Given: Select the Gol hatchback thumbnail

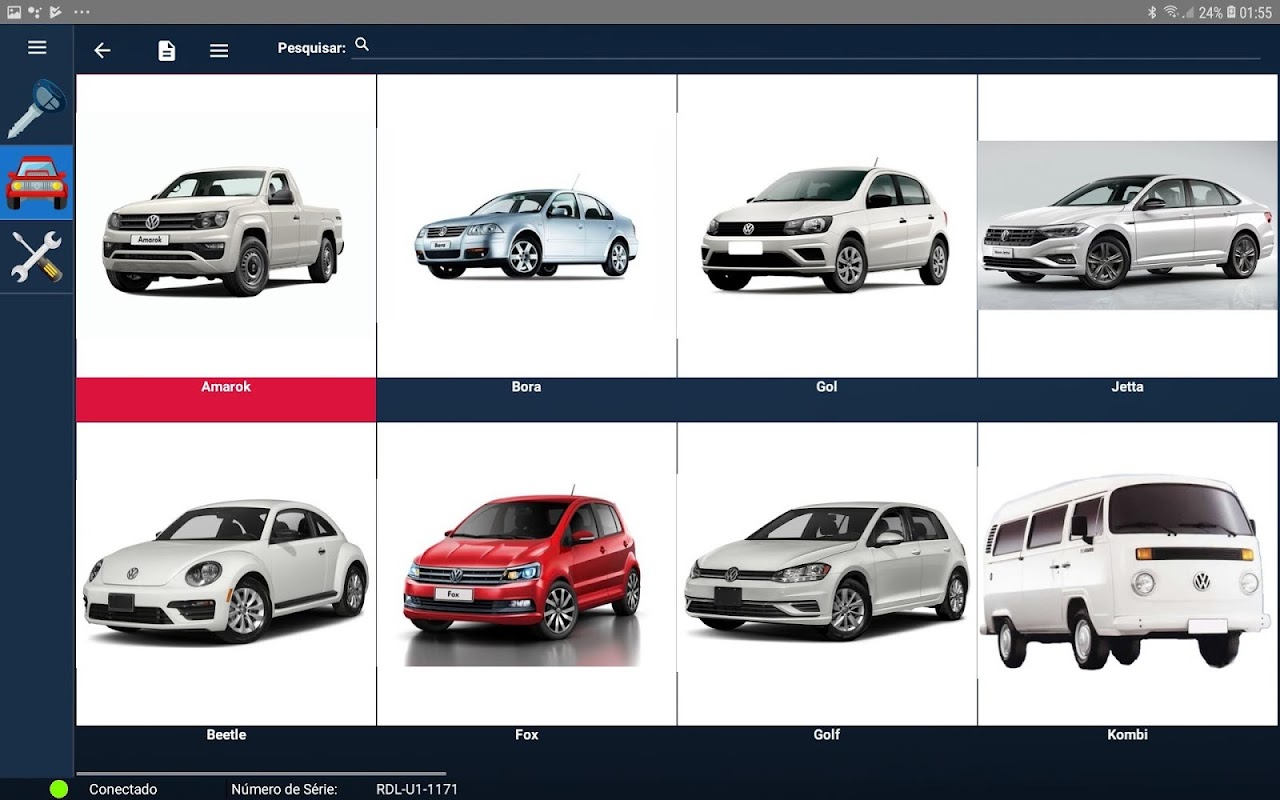Looking at the screenshot, I should (x=827, y=226).
